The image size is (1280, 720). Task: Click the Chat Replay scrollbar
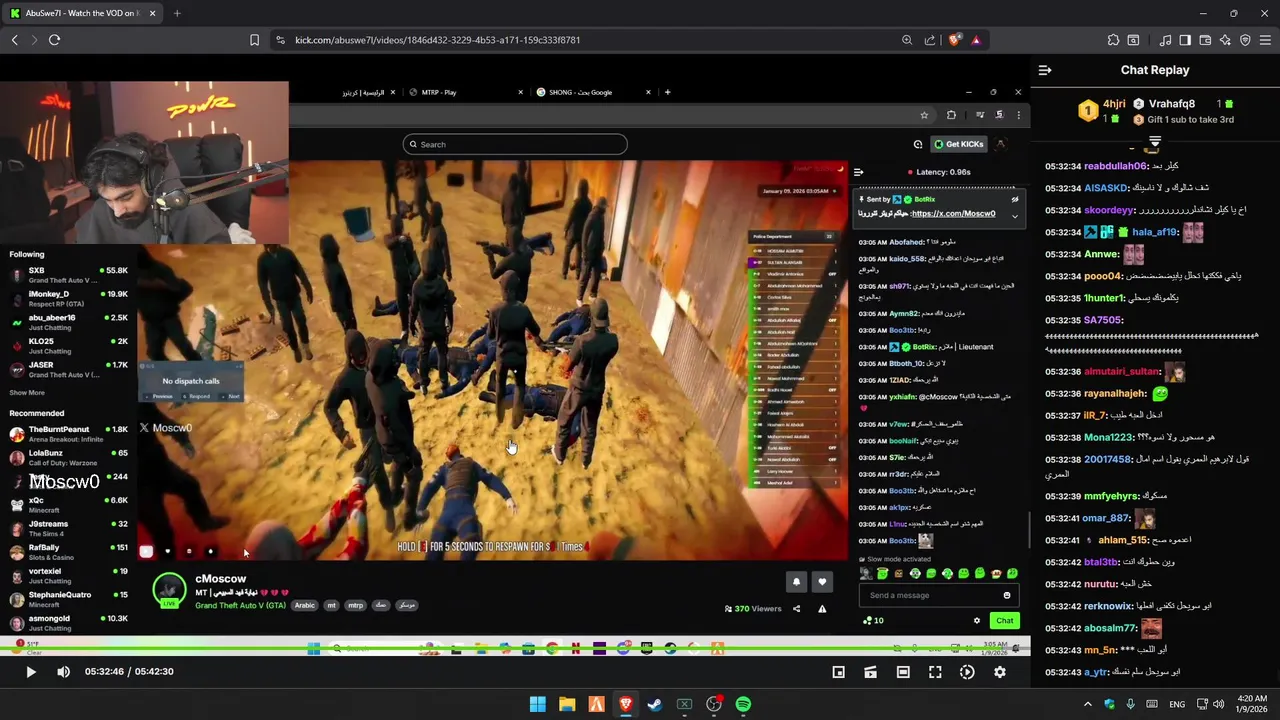1031,530
